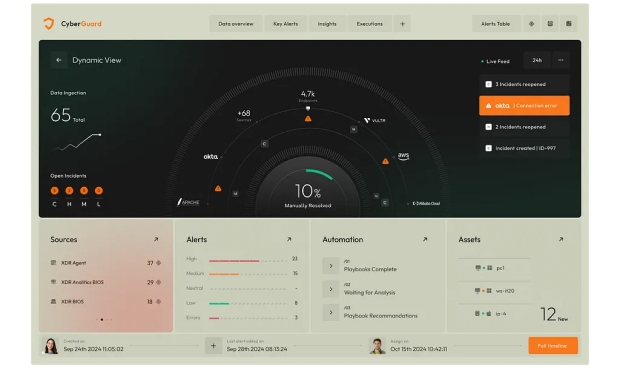Expand Playbooks Complete item

(x=331, y=266)
